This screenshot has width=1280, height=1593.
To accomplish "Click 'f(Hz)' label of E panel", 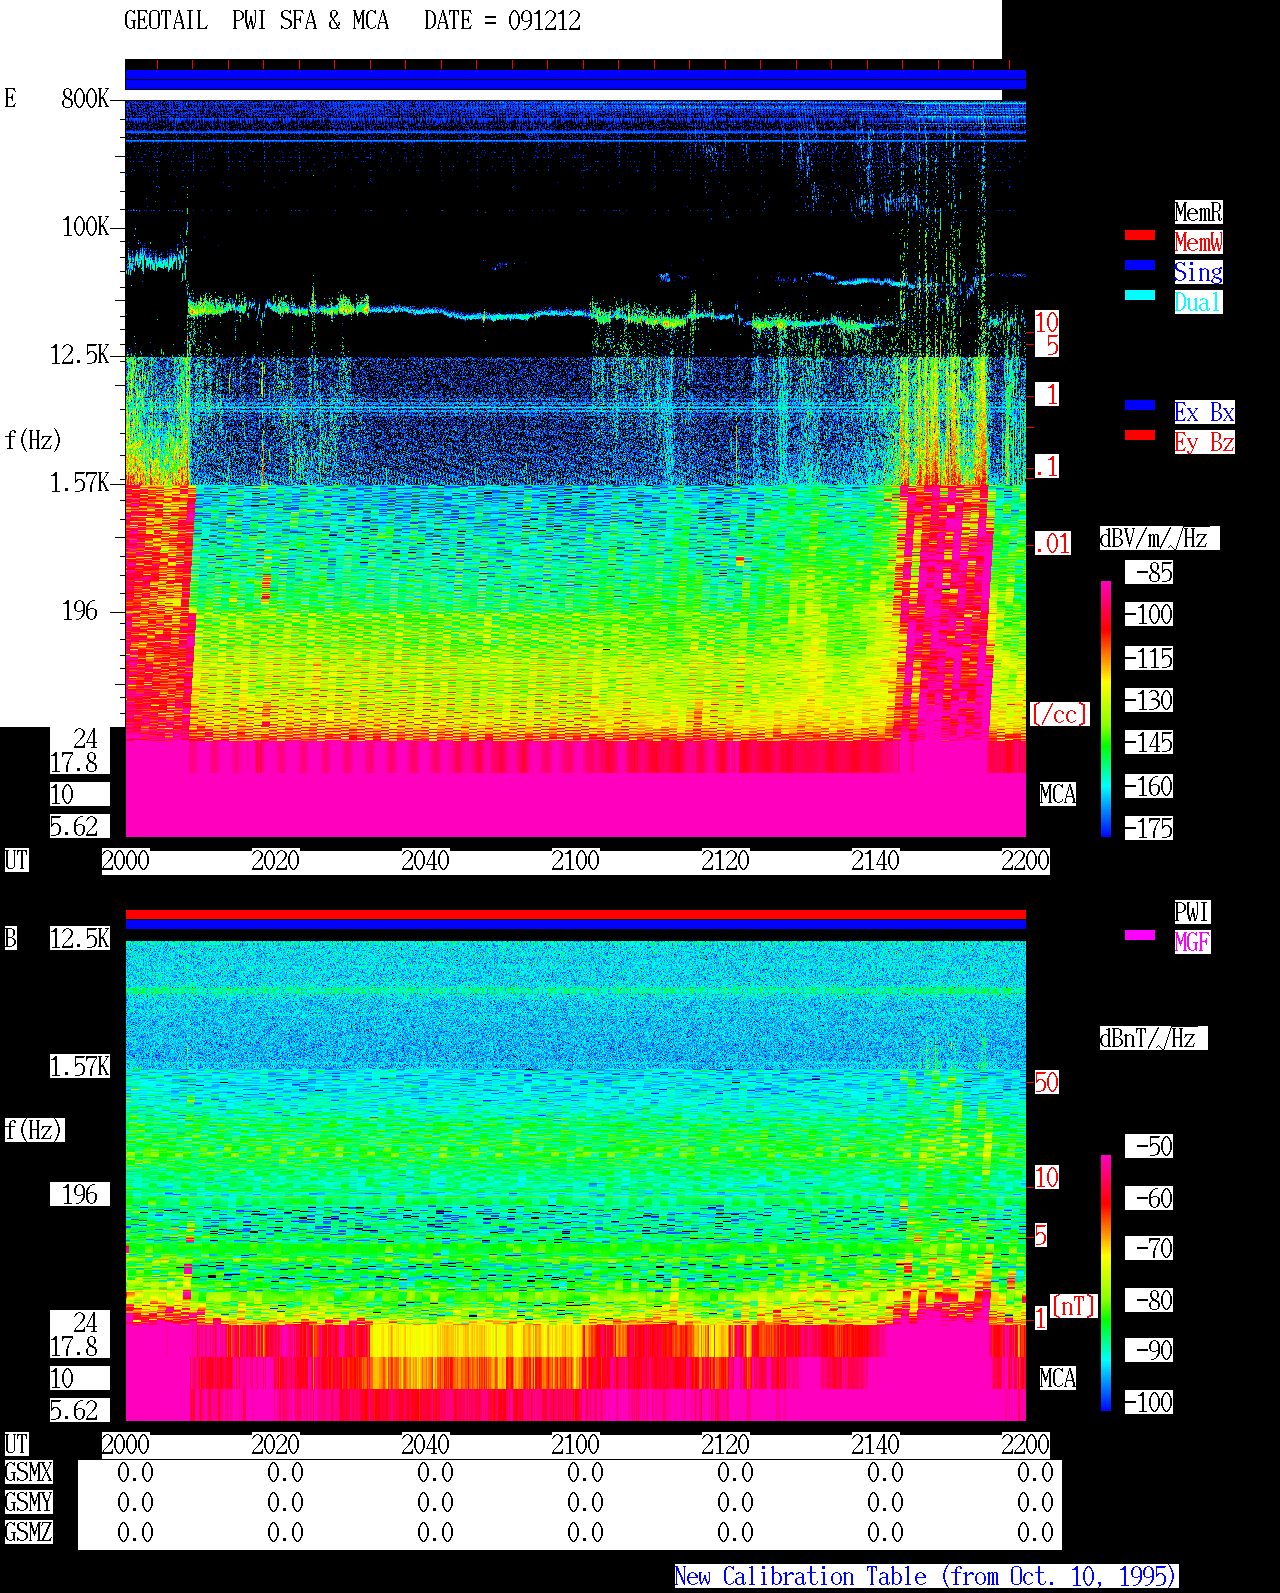I will [x=33, y=440].
